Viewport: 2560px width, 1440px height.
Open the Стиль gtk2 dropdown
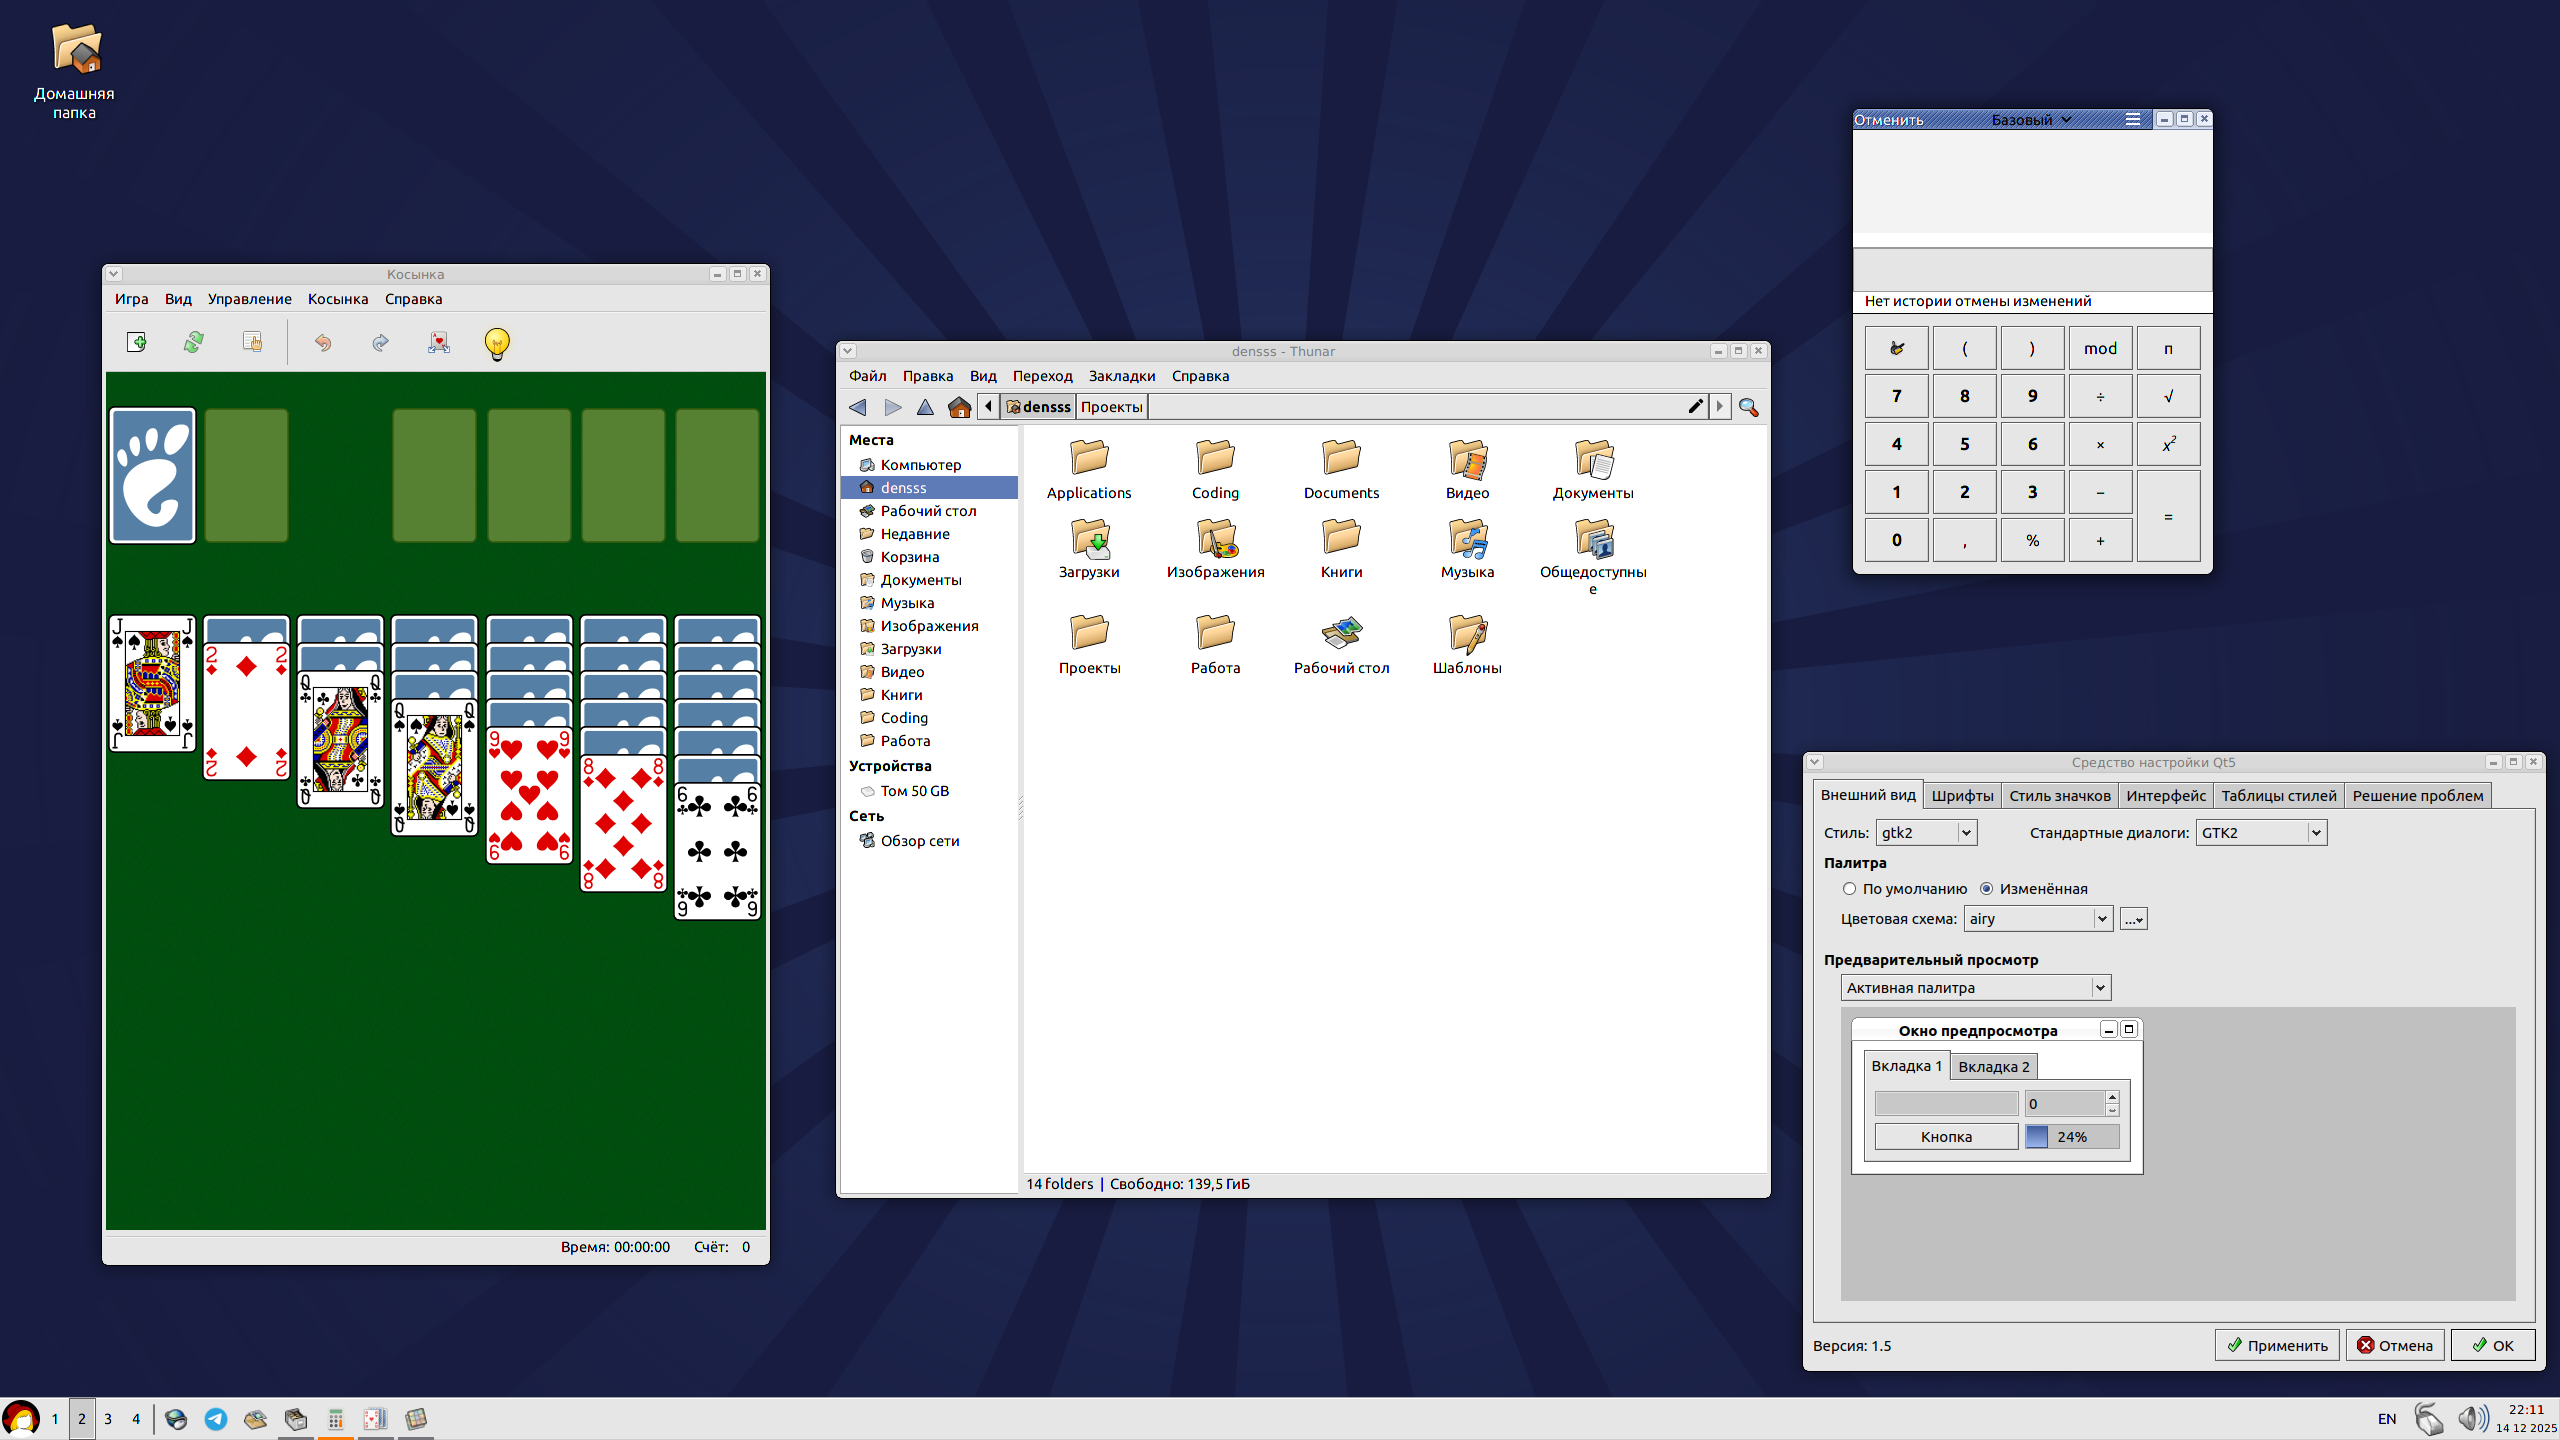(x=1925, y=833)
